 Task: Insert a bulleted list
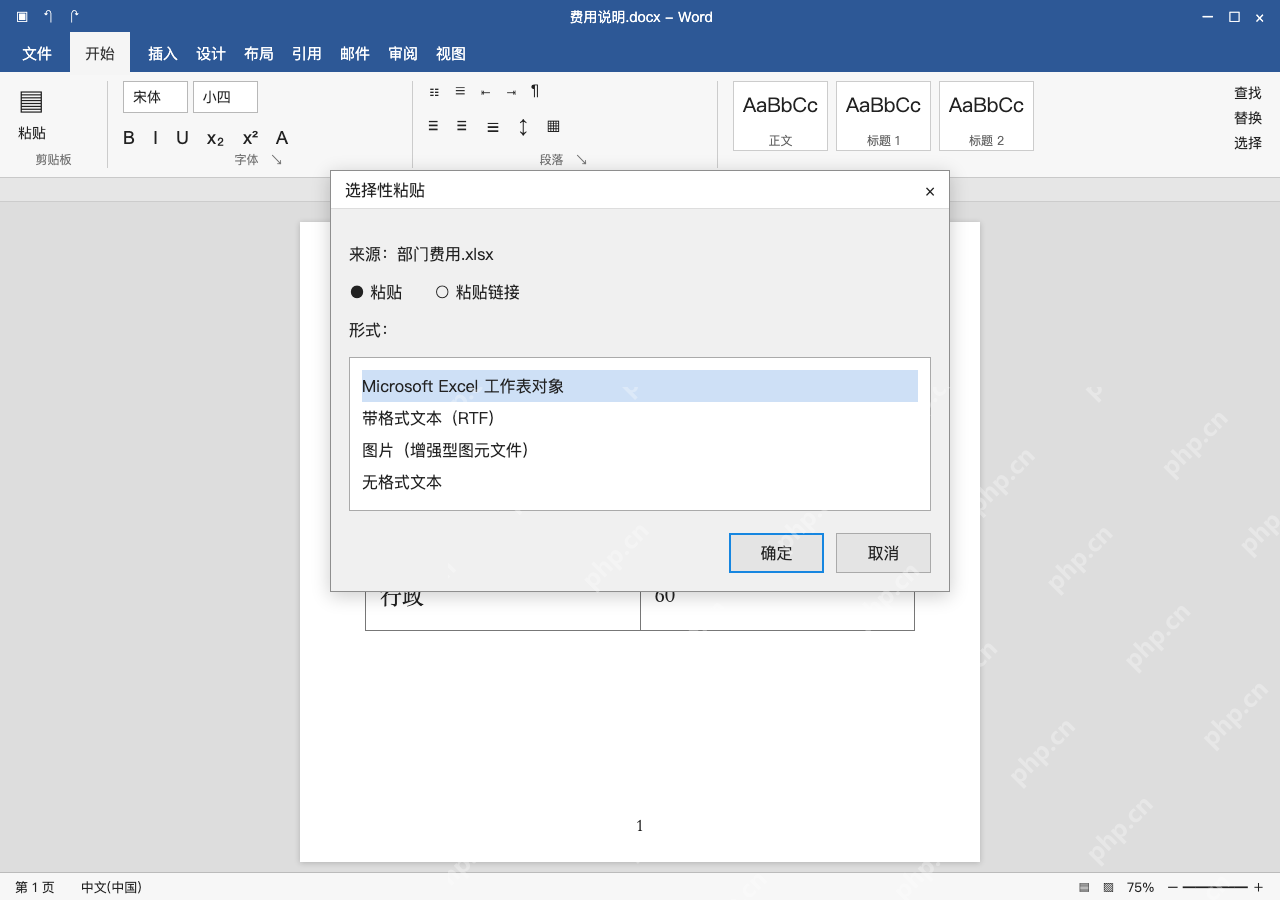pyautogui.click(x=434, y=92)
